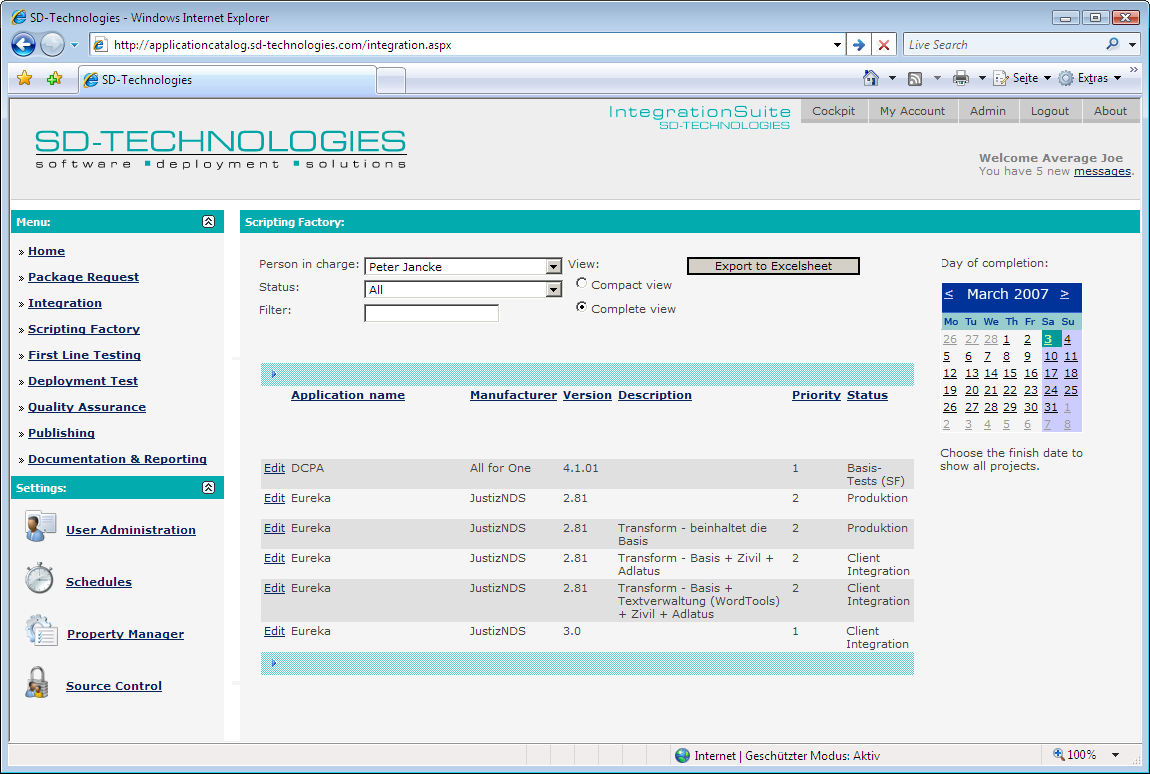The width and height of the screenshot is (1150, 774).
Task: Open the About tab
Action: pos(1110,111)
